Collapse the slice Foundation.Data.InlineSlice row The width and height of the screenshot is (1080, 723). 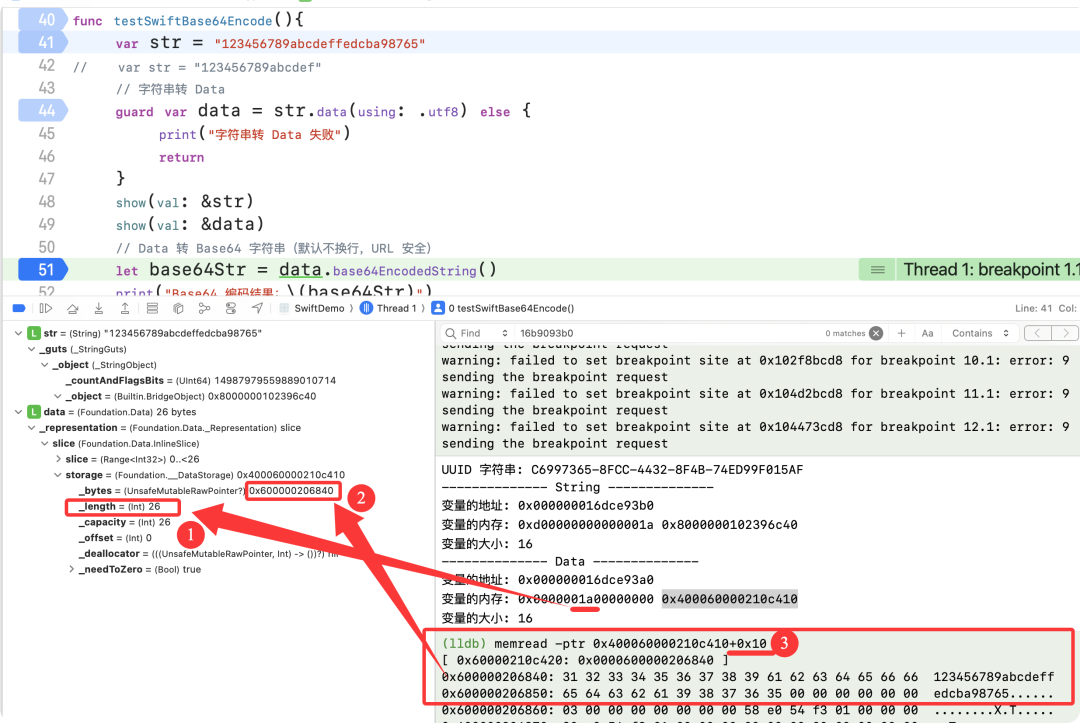44,444
